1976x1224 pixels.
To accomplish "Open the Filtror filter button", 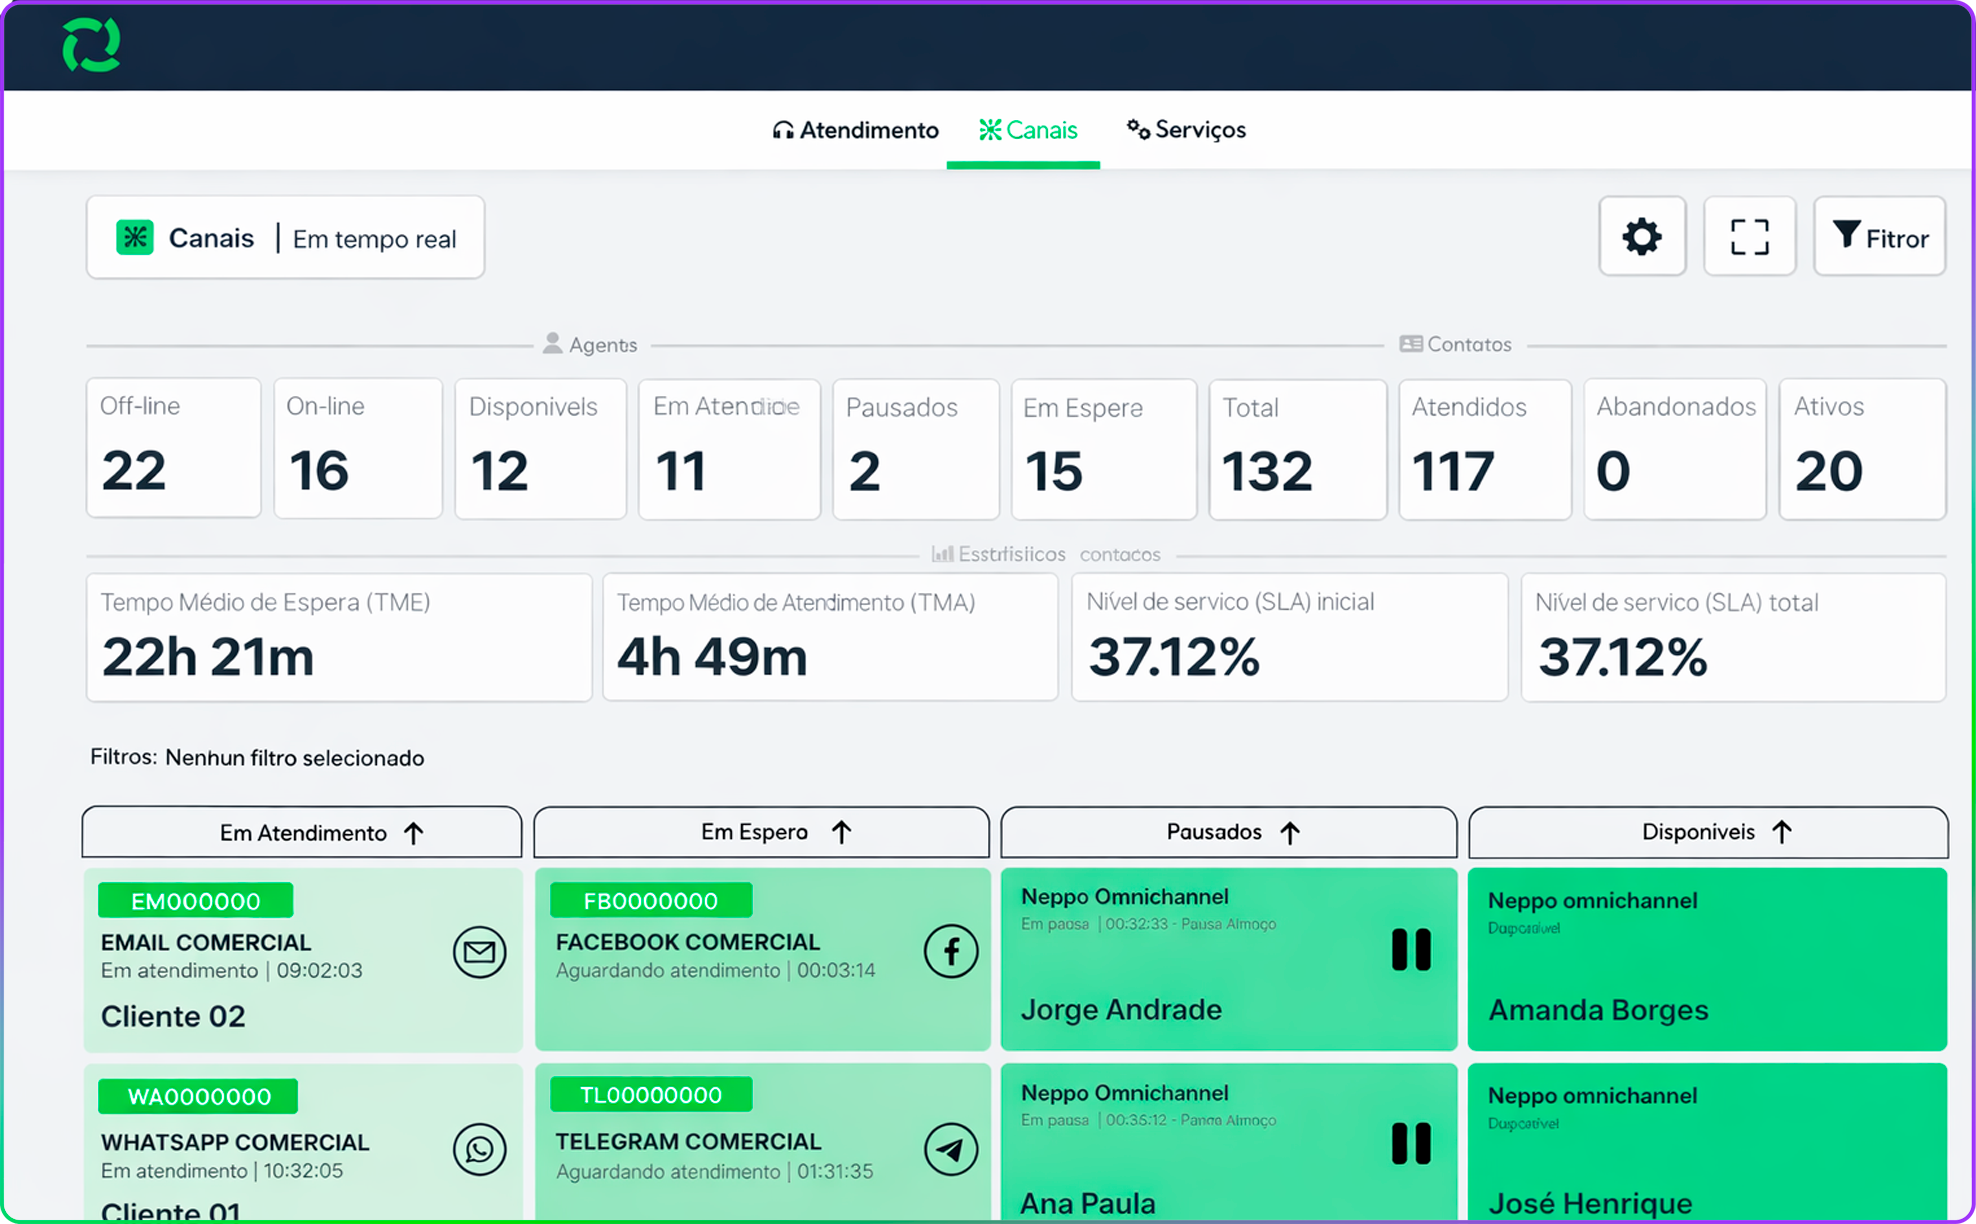I will [1879, 237].
